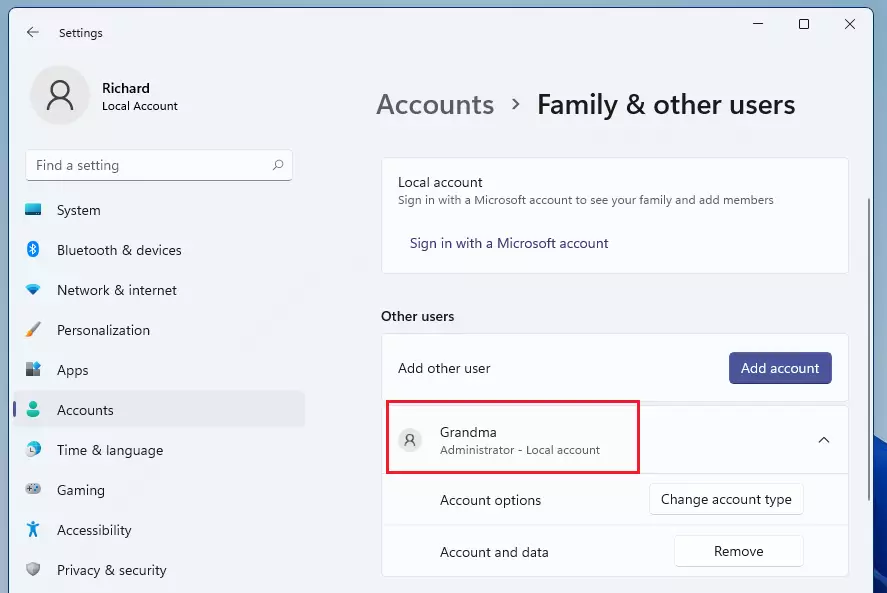Go to Accounts in the breadcrumb
Screen dimensions: 887x593
(435, 105)
